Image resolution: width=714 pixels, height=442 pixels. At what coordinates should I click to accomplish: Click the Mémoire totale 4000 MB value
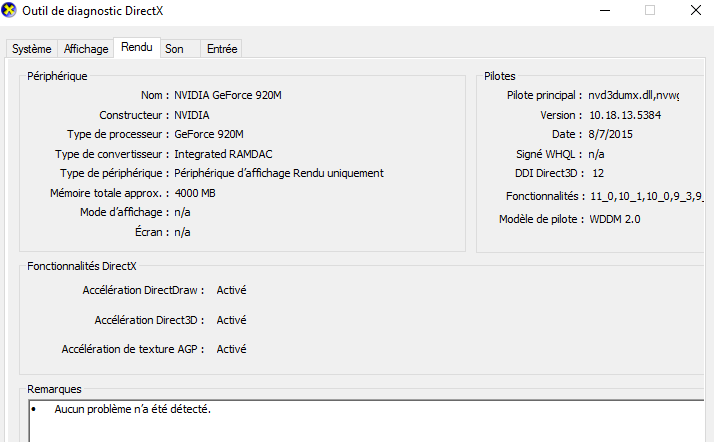[x=195, y=193]
